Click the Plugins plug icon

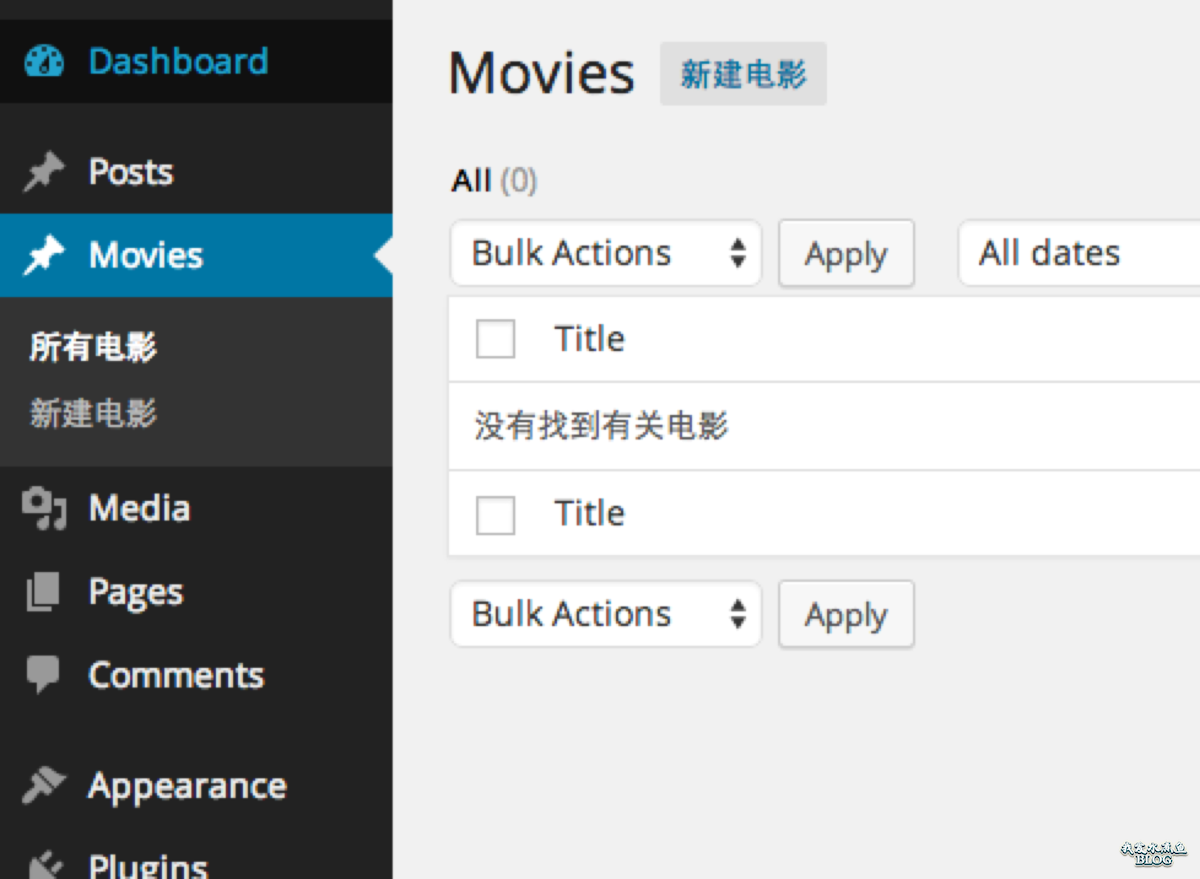pyautogui.click(x=44, y=864)
